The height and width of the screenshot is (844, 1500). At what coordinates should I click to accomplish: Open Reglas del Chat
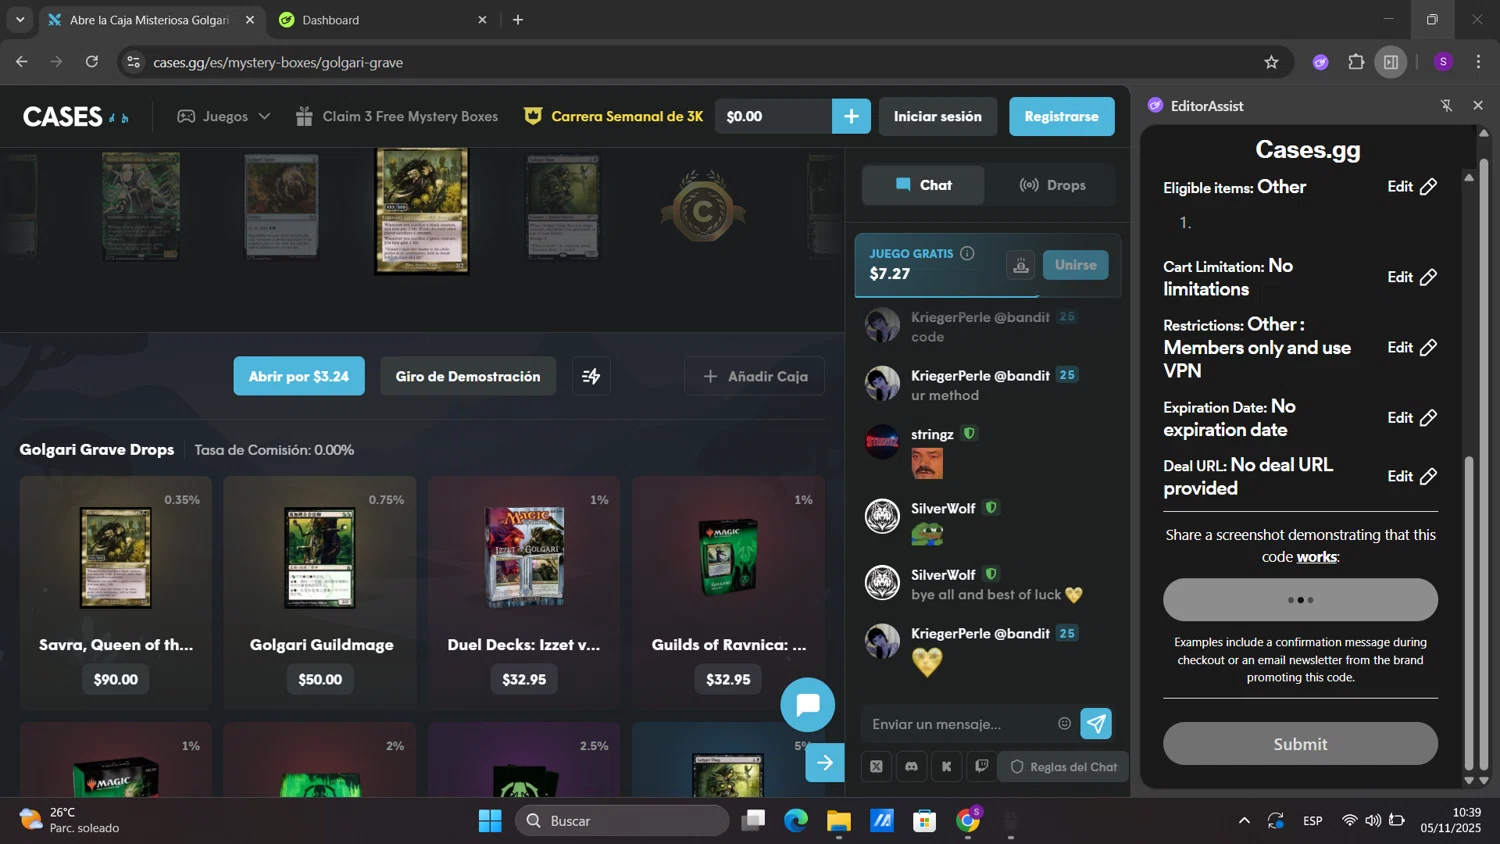(x=1064, y=767)
